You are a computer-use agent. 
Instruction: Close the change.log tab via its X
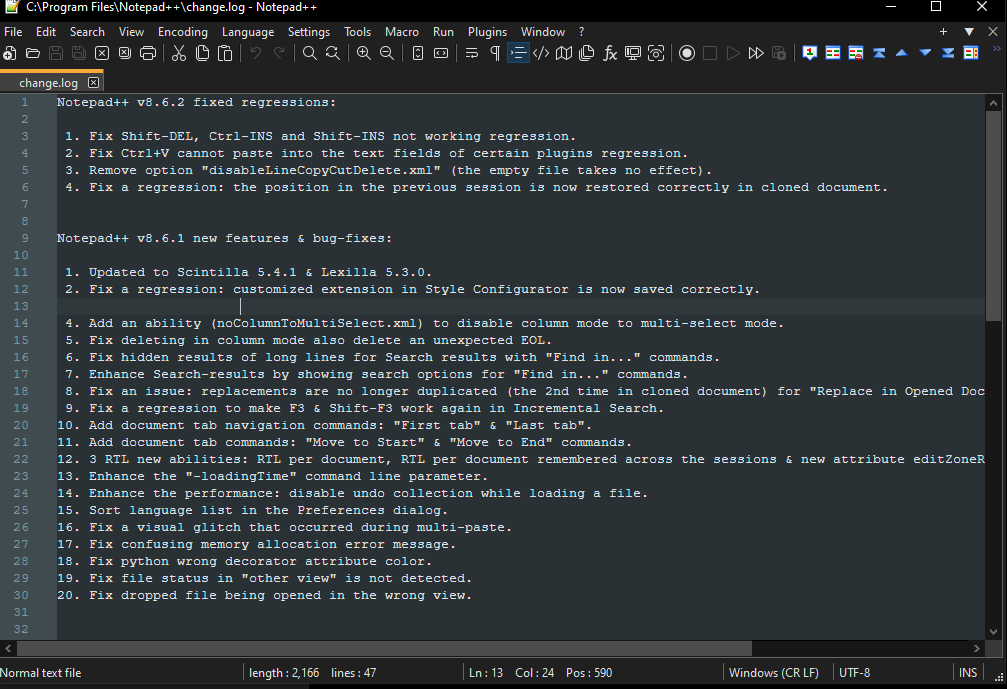click(93, 82)
